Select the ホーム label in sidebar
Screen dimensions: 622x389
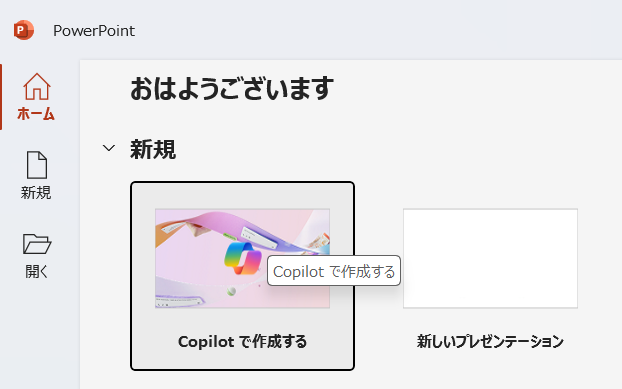[x=36, y=114]
